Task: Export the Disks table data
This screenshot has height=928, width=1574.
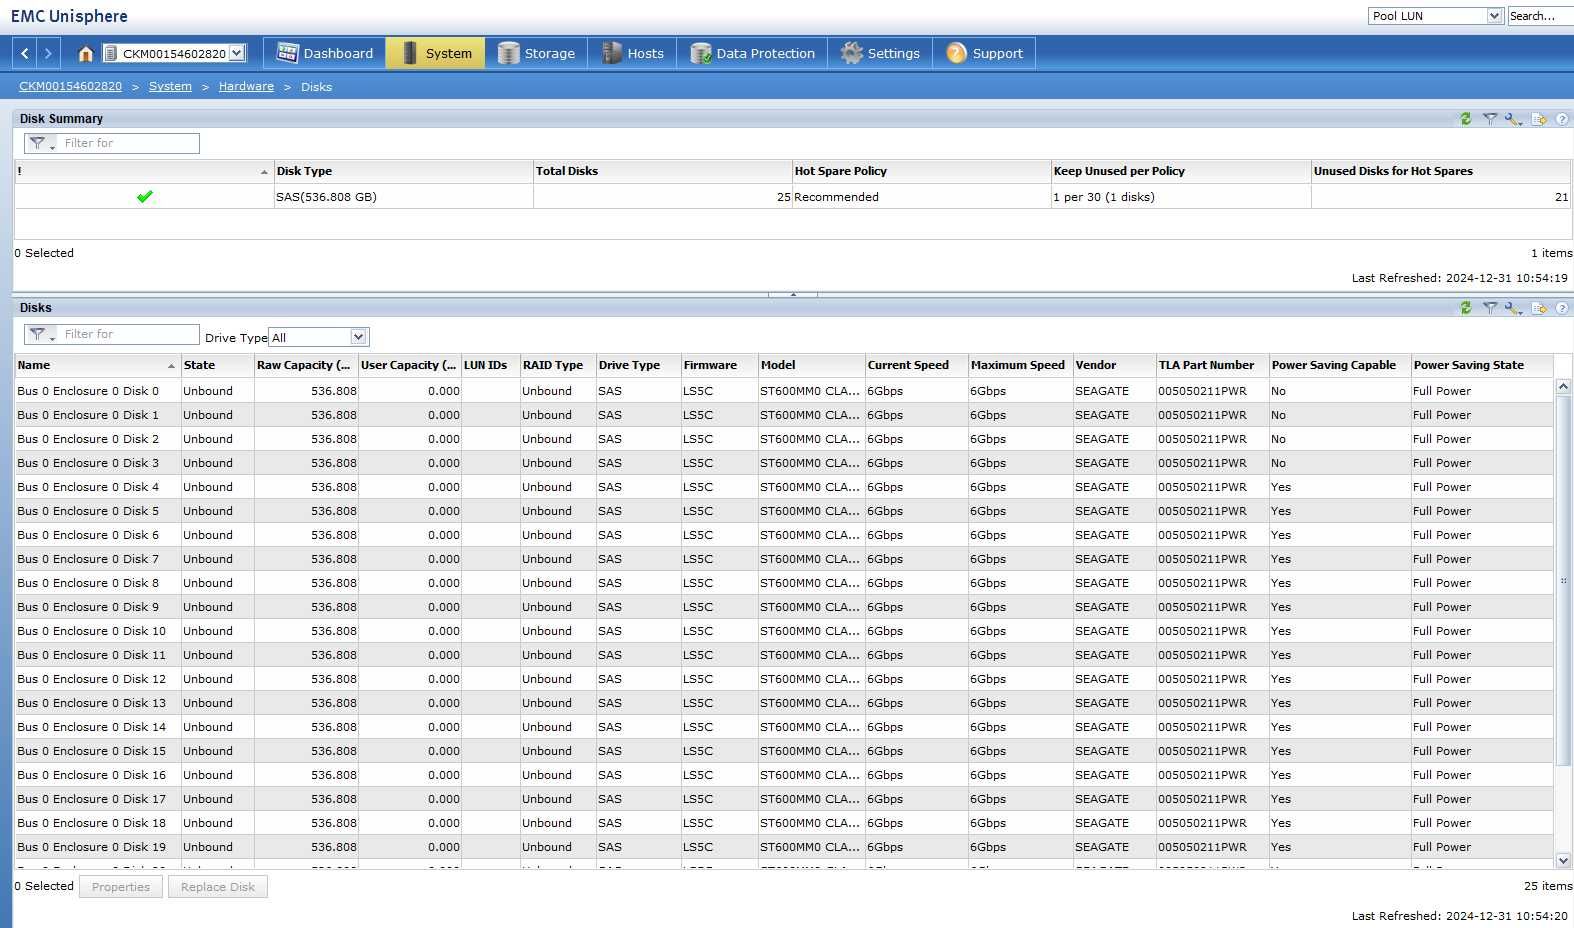Action: tap(1539, 308)
